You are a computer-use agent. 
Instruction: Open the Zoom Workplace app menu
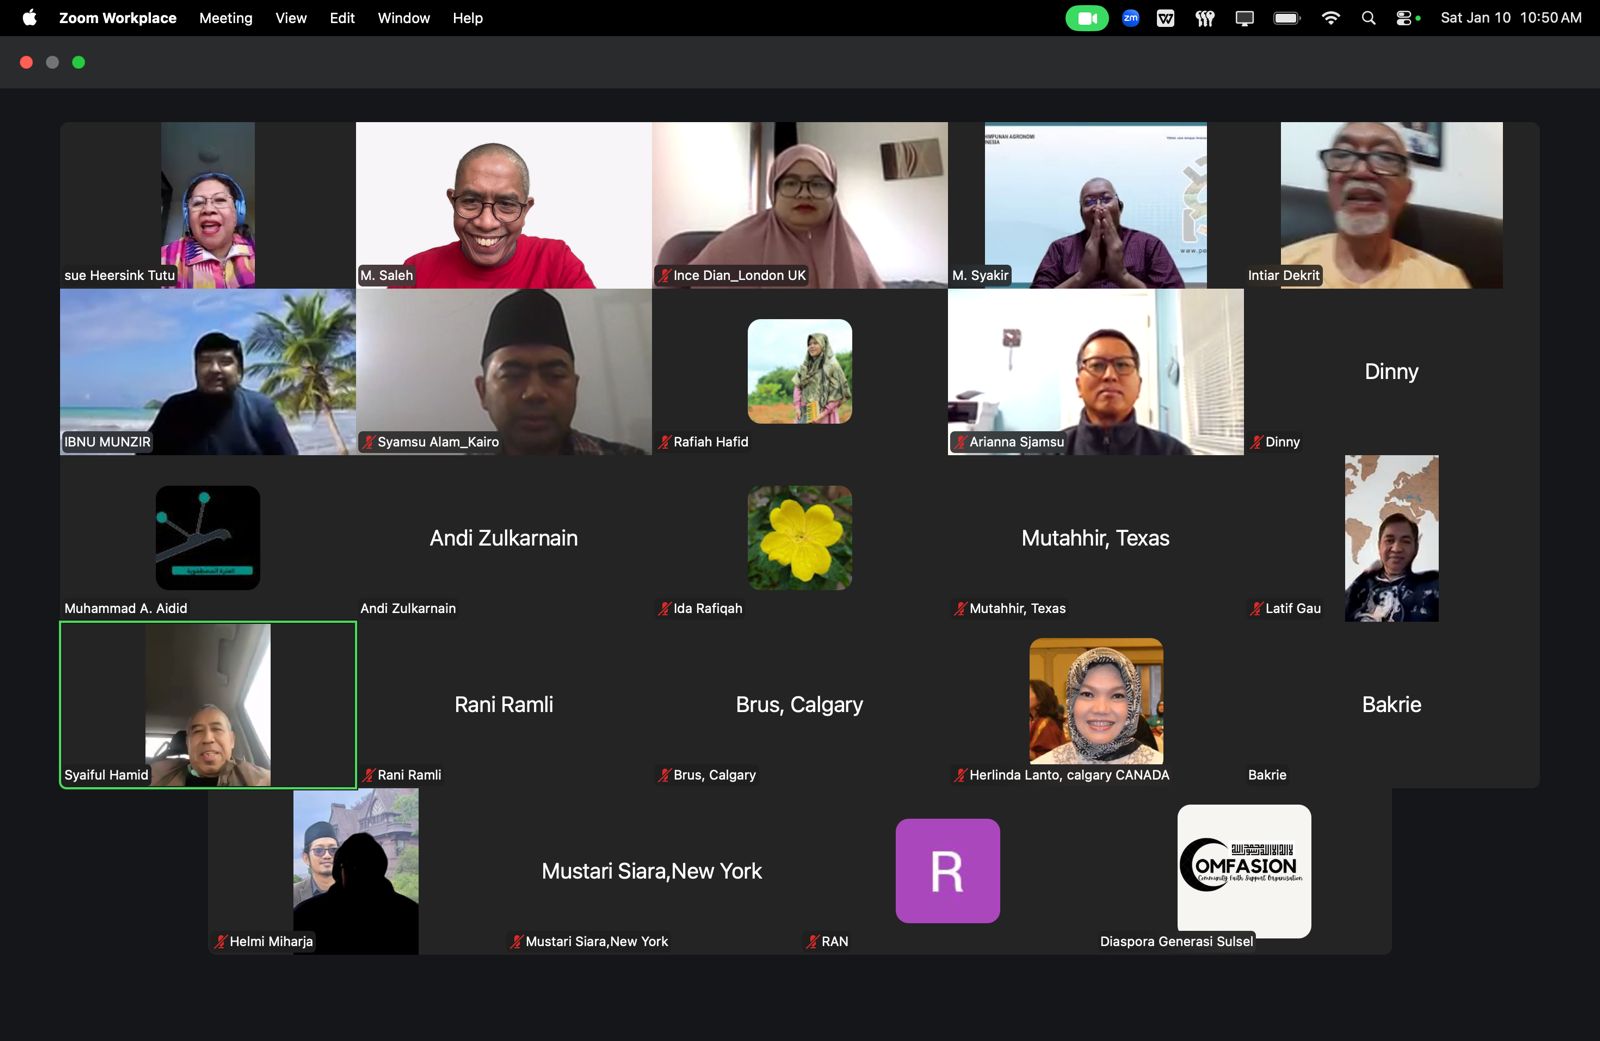(x=117, y=18)
